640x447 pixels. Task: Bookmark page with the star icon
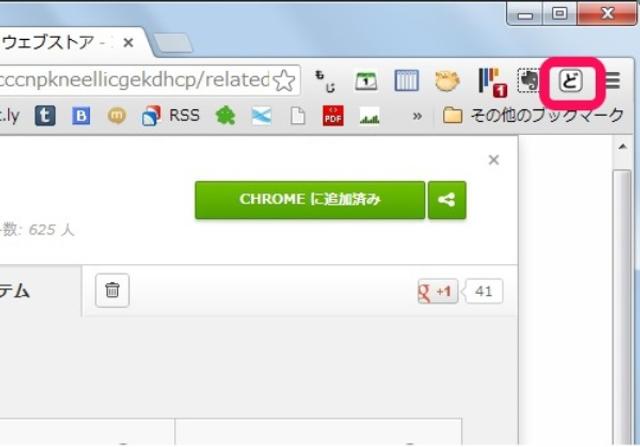pos(284,80)
